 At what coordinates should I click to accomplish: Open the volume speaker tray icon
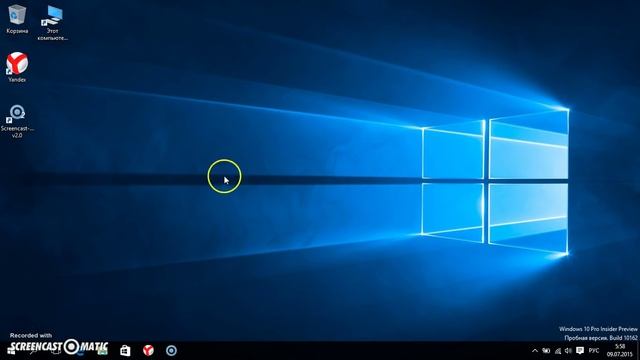568,351
